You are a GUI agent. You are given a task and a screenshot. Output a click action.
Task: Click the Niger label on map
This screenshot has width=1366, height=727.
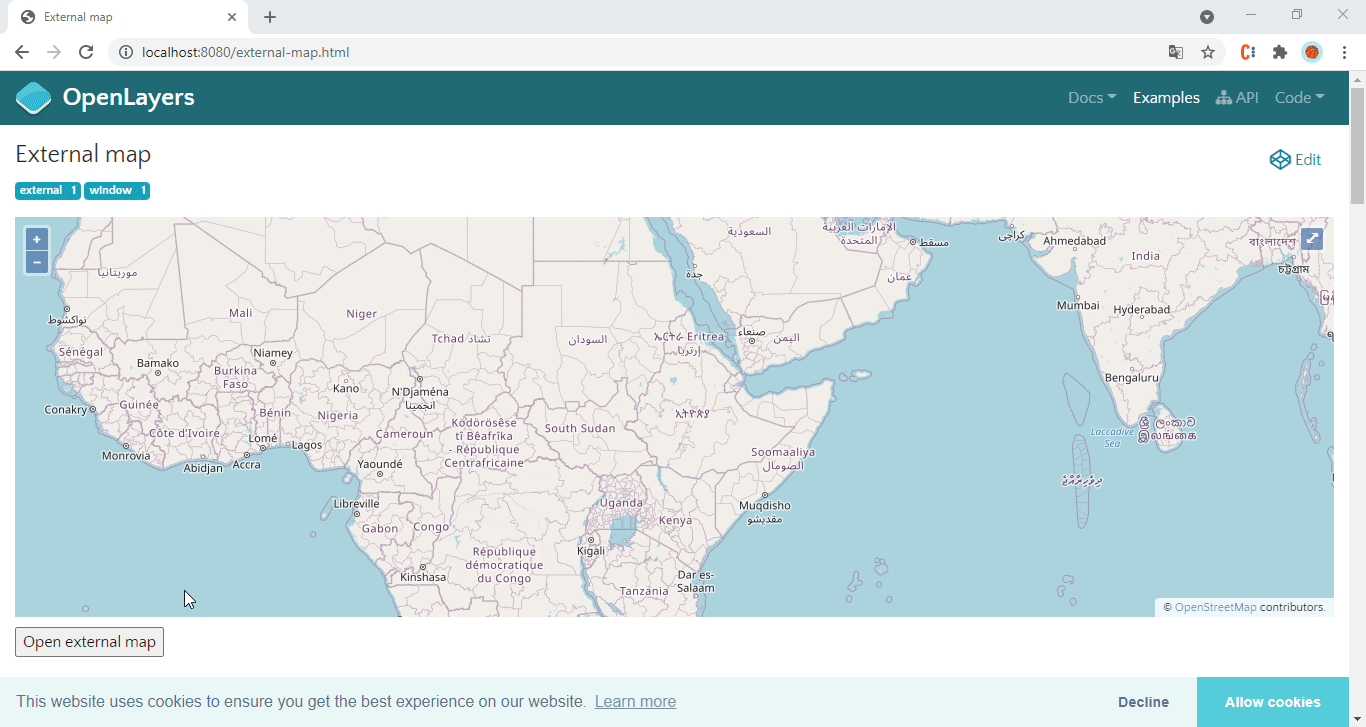point(361,313)
